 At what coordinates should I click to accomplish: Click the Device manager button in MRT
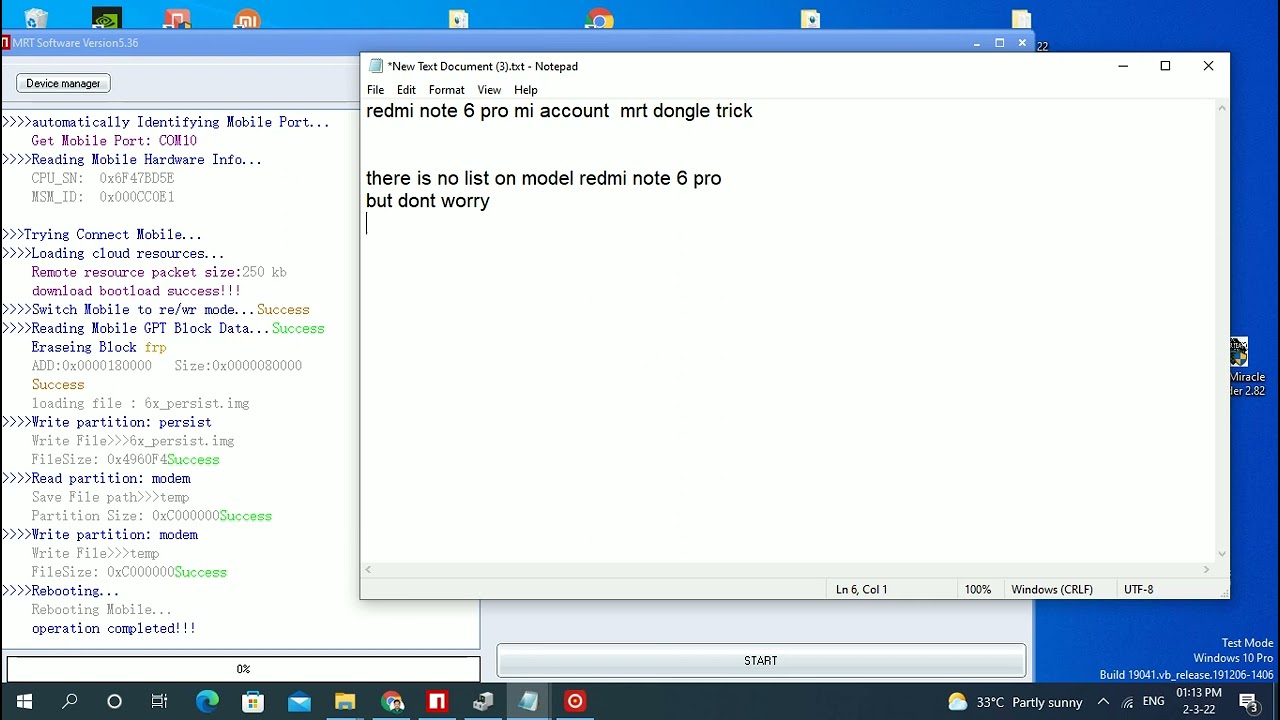click(x=63, y=83)
